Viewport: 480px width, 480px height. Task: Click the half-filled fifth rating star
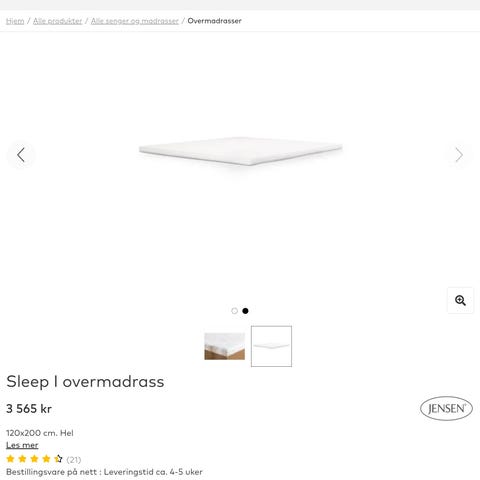point(58,459)
